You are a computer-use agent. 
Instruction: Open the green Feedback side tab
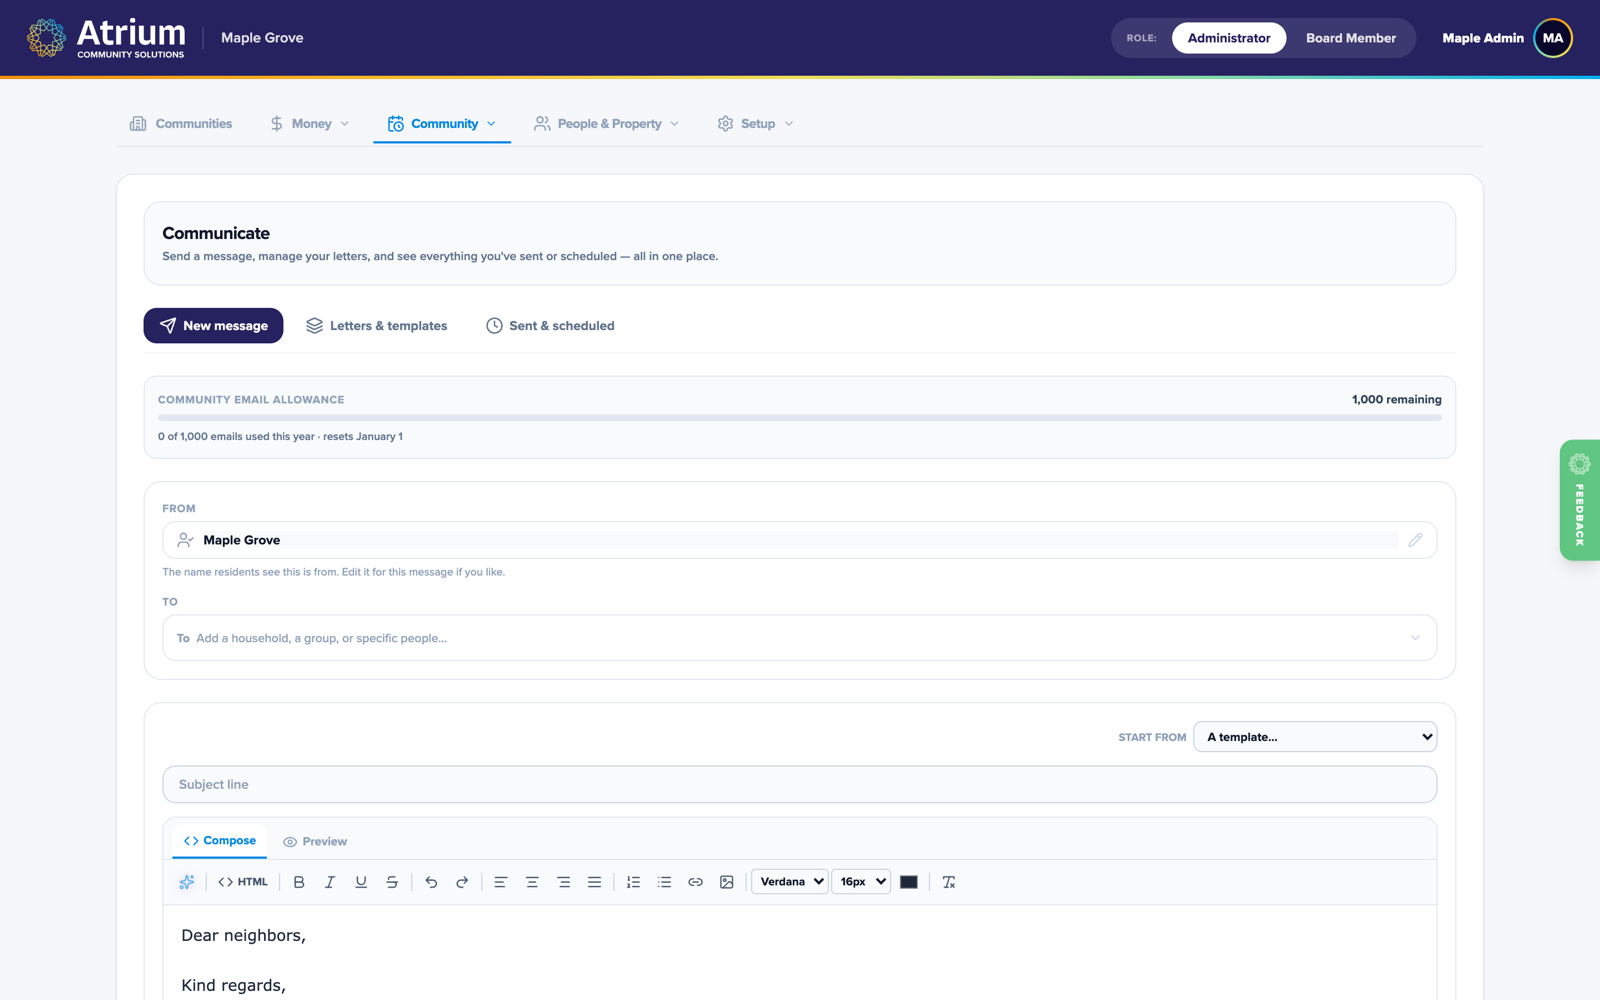point(1580,500)
